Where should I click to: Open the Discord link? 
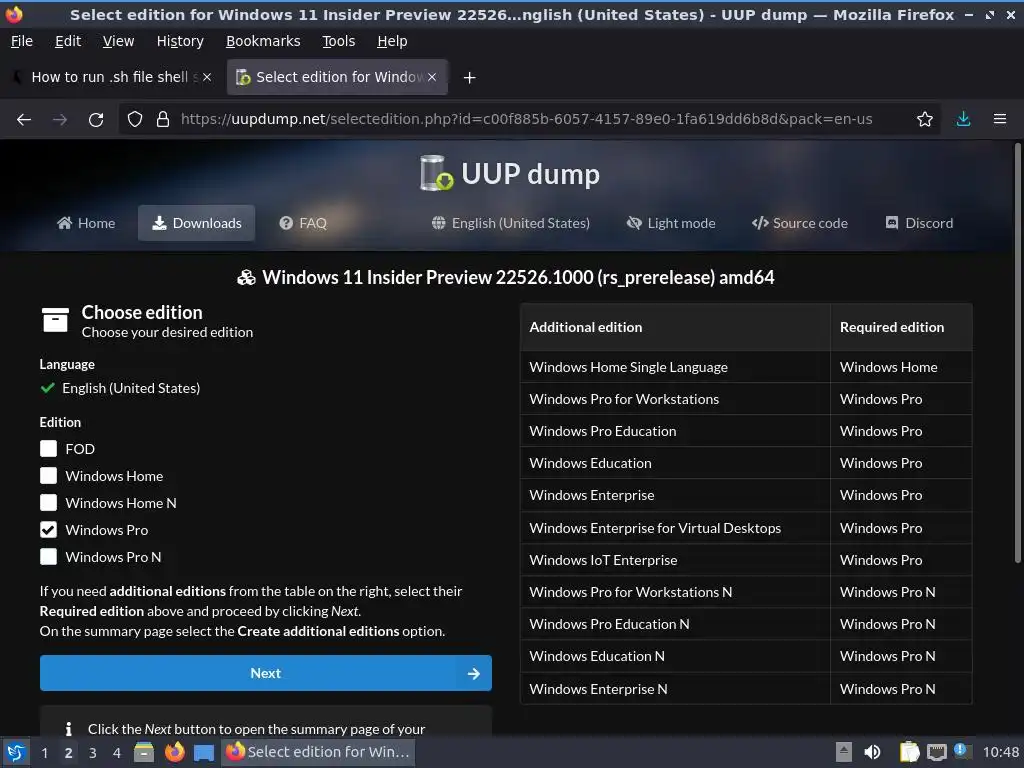[x=919, y=223]
